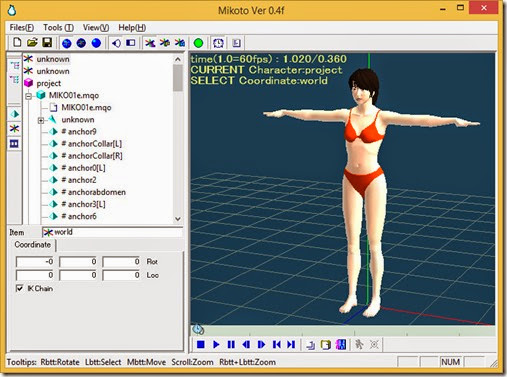This screenshot has width=507, height=377.
Task: Click the second tree-view sidebar icon
Action: (14, 80)
